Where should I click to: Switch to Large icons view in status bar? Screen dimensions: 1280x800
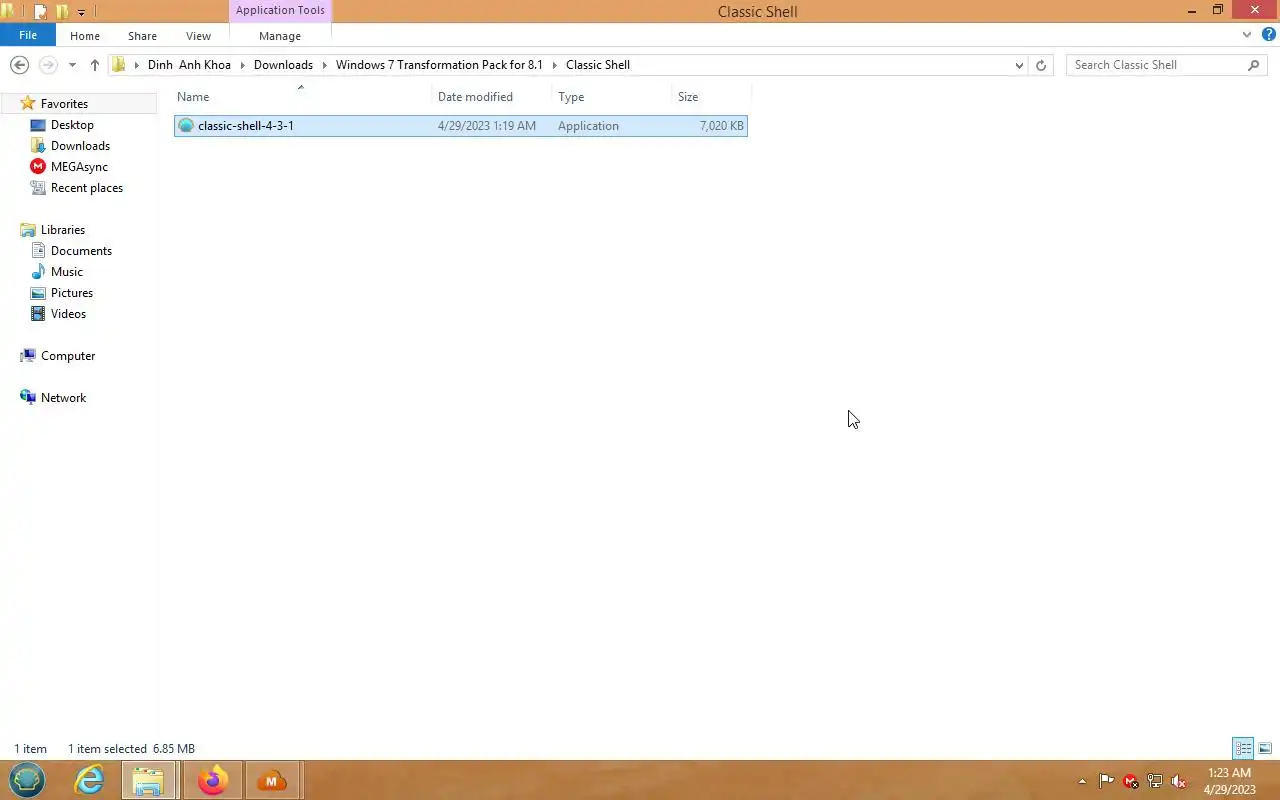tap(1265, 748)
